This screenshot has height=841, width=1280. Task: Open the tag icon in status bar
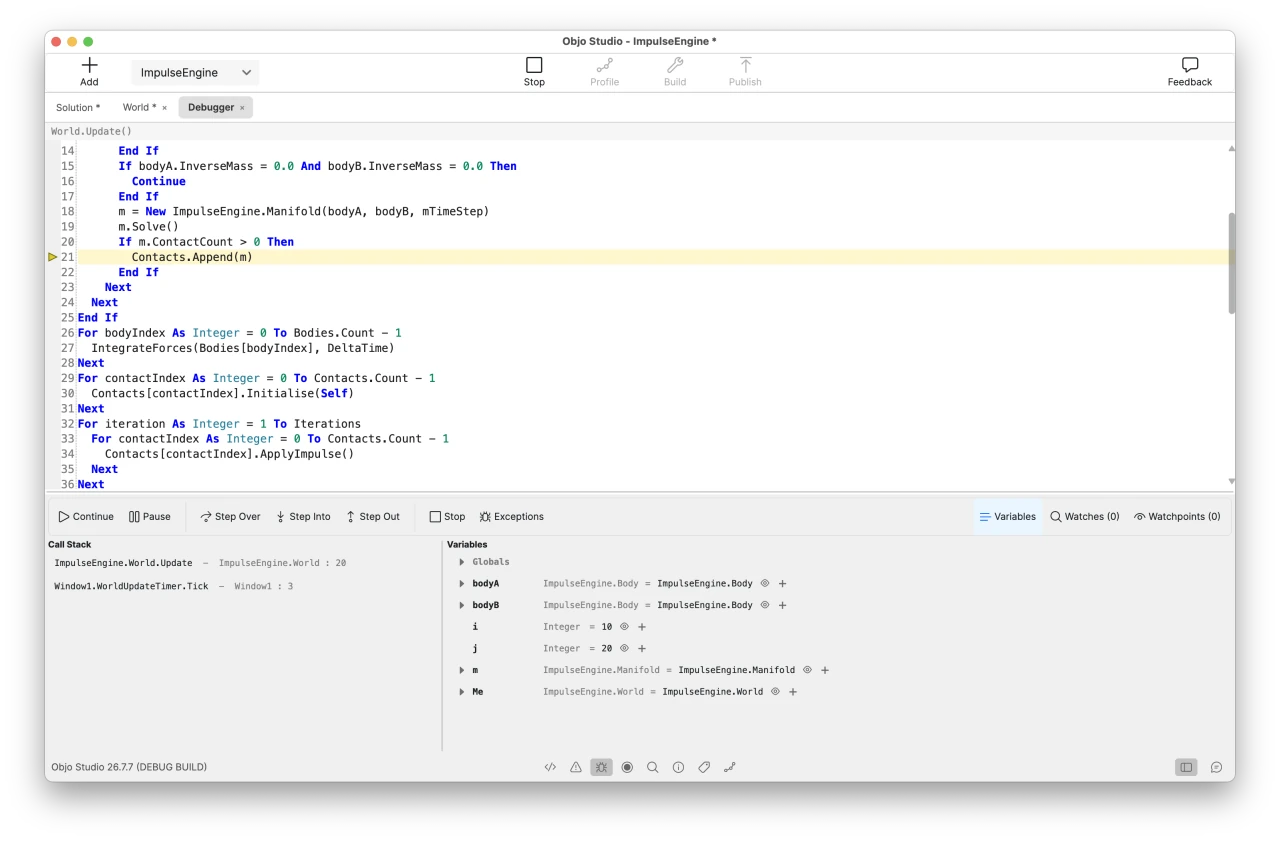click(704, 768)
